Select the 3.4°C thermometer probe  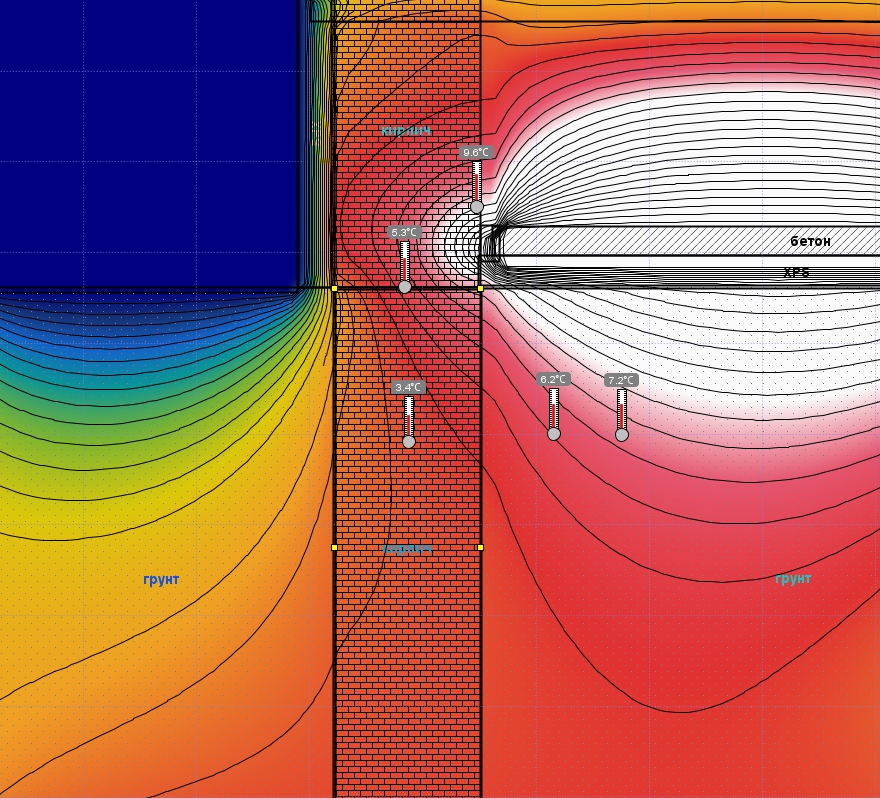coord(409,422)
